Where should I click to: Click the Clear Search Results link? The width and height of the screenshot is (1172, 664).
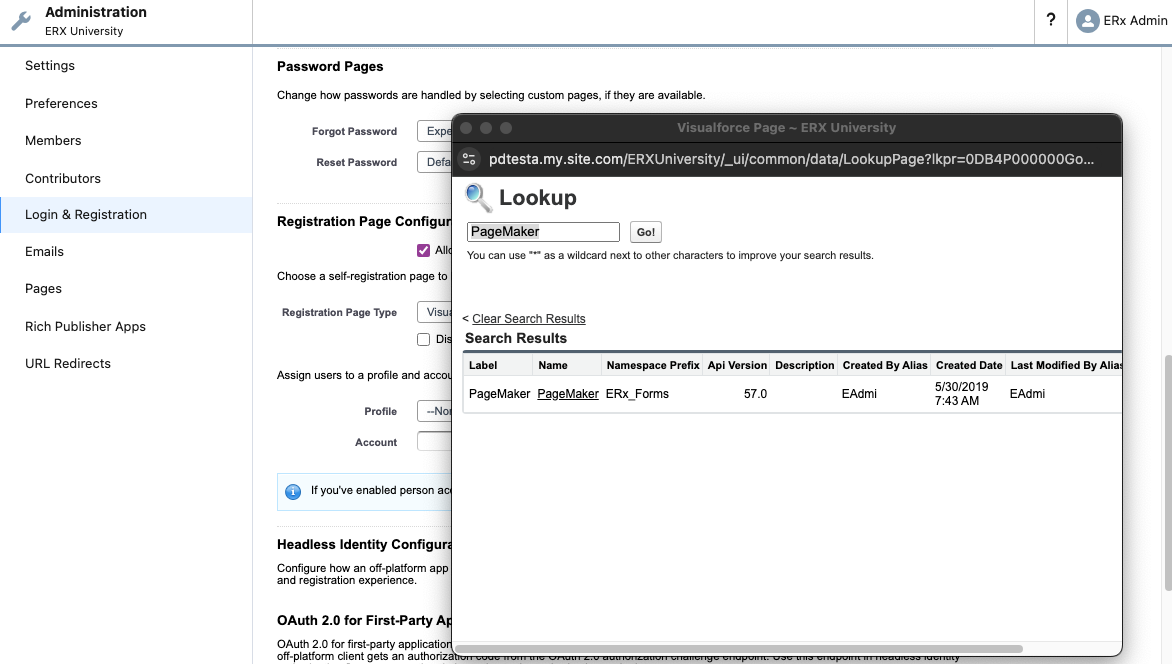tap(528, 318)
